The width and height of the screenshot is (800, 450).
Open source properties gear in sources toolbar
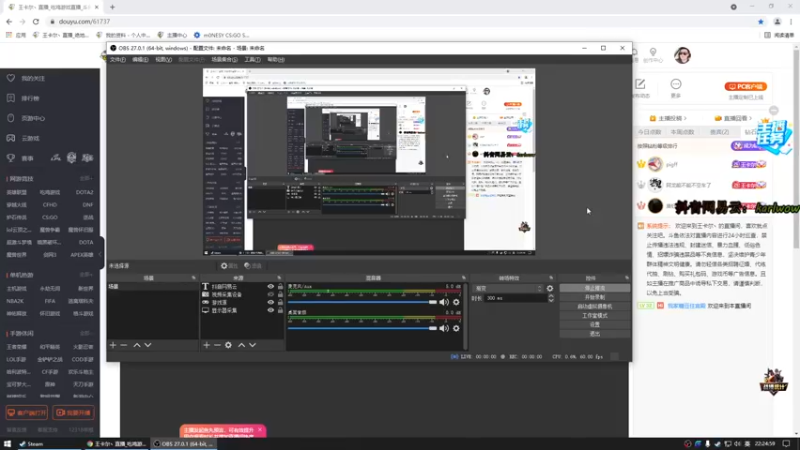coord(228,345)
